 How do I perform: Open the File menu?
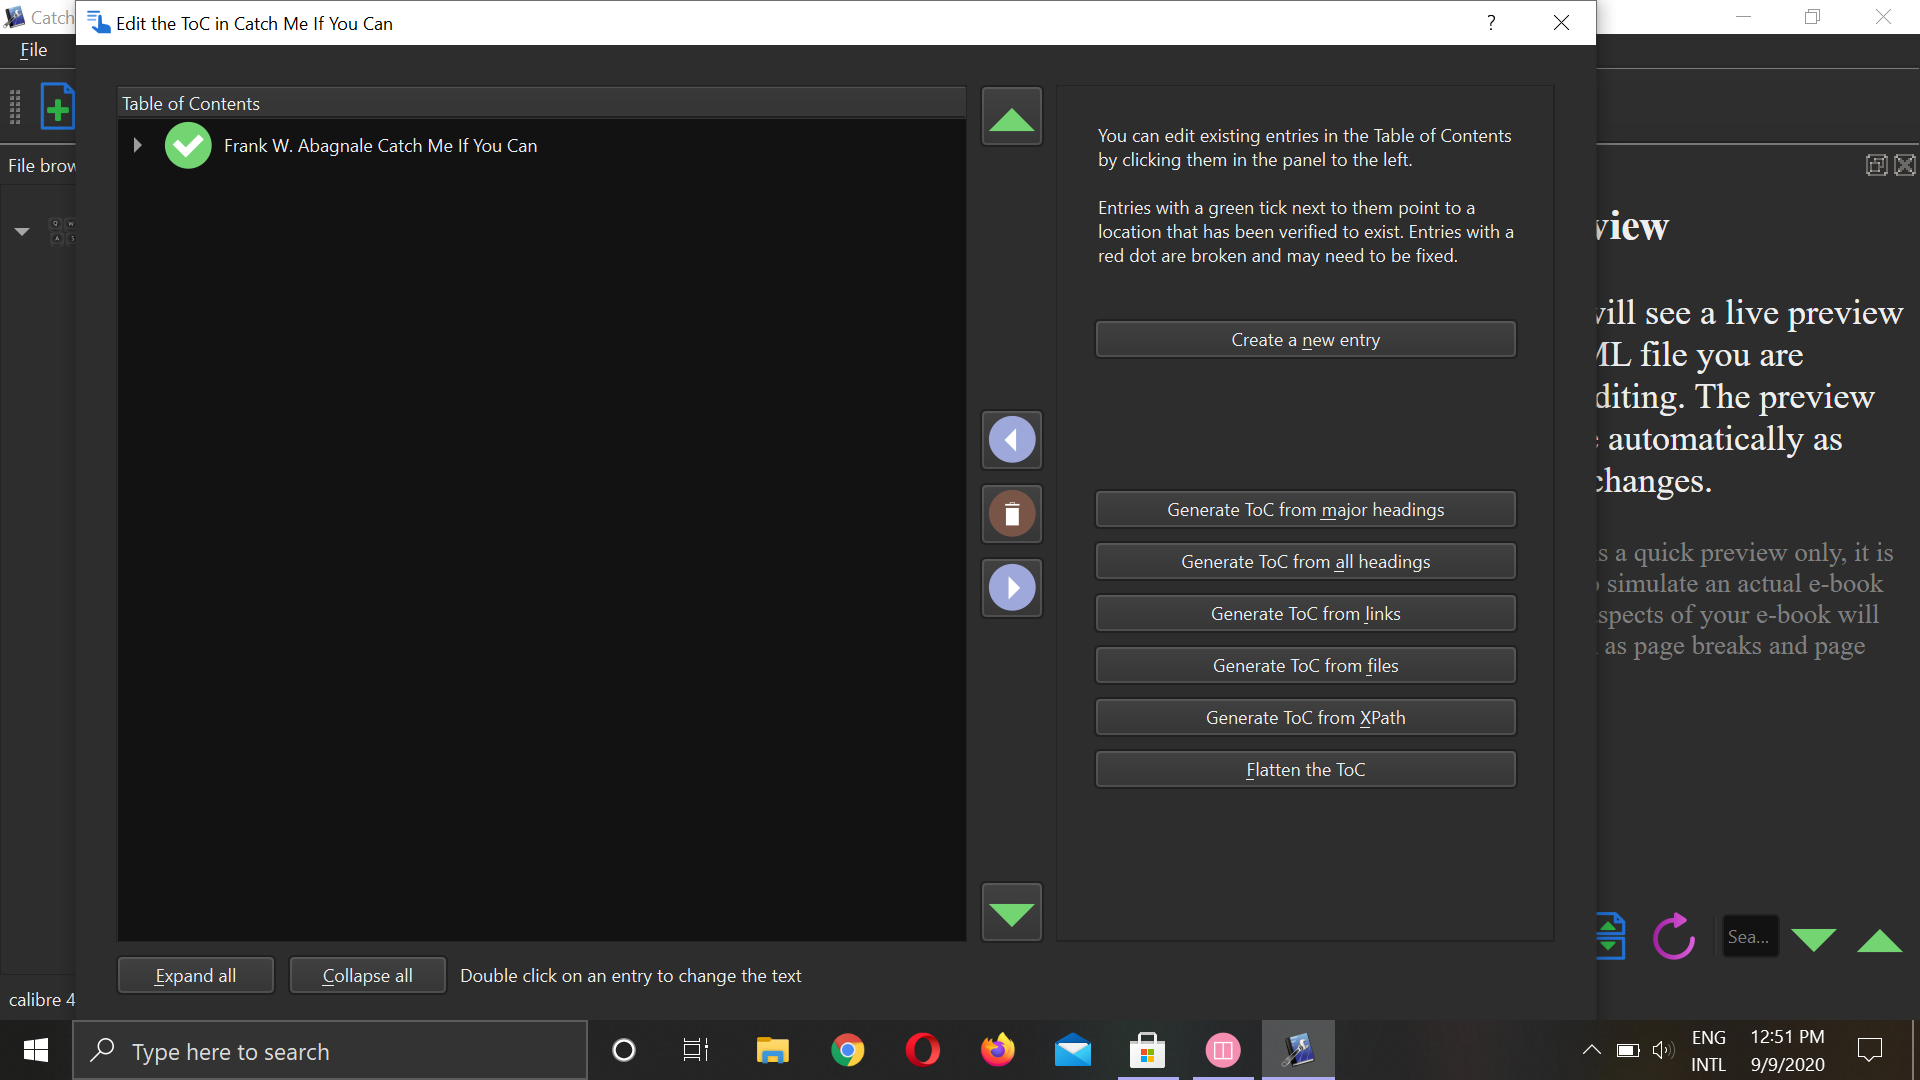[x=33, y=50]
